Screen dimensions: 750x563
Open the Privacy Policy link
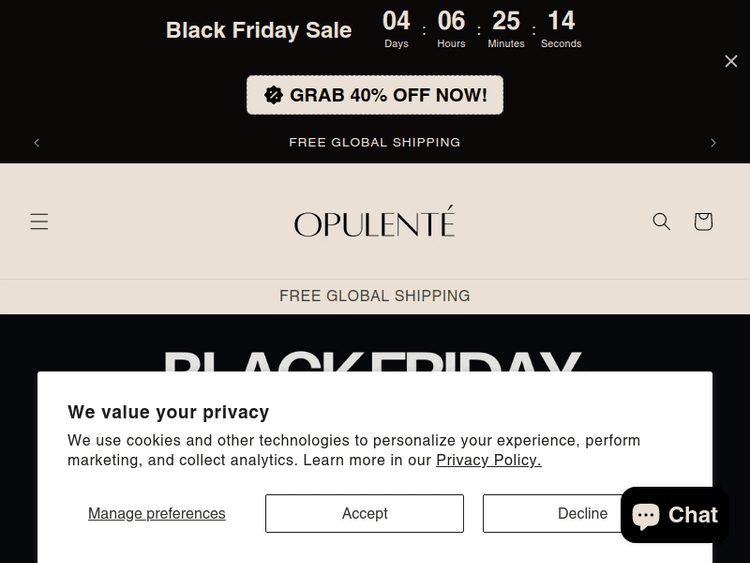pos(488,460)
